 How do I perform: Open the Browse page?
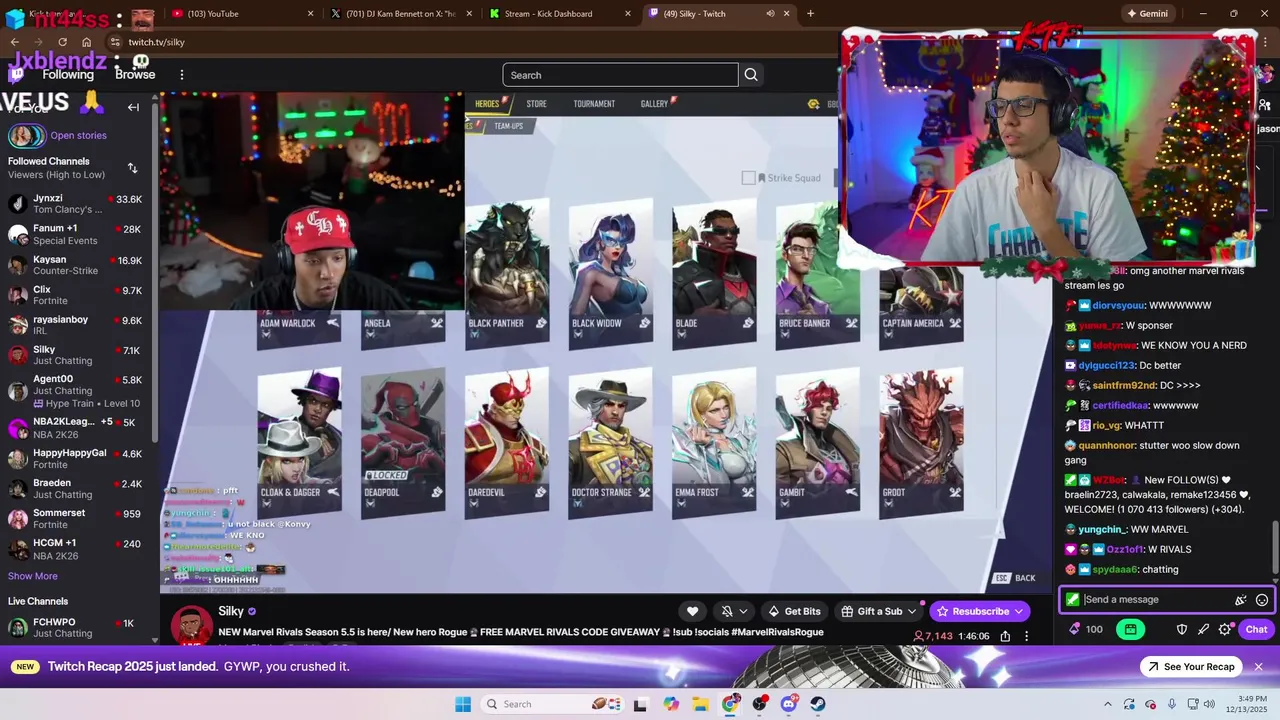click(x=135, y=75)
